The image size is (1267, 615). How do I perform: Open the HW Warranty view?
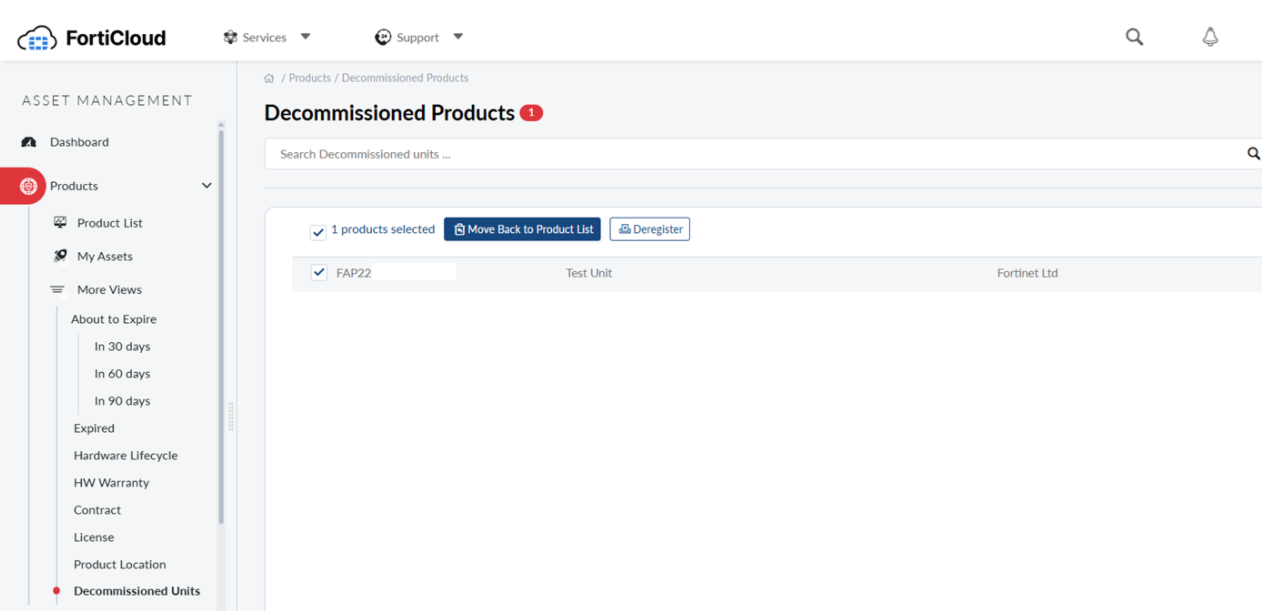(x=111, y=482)
